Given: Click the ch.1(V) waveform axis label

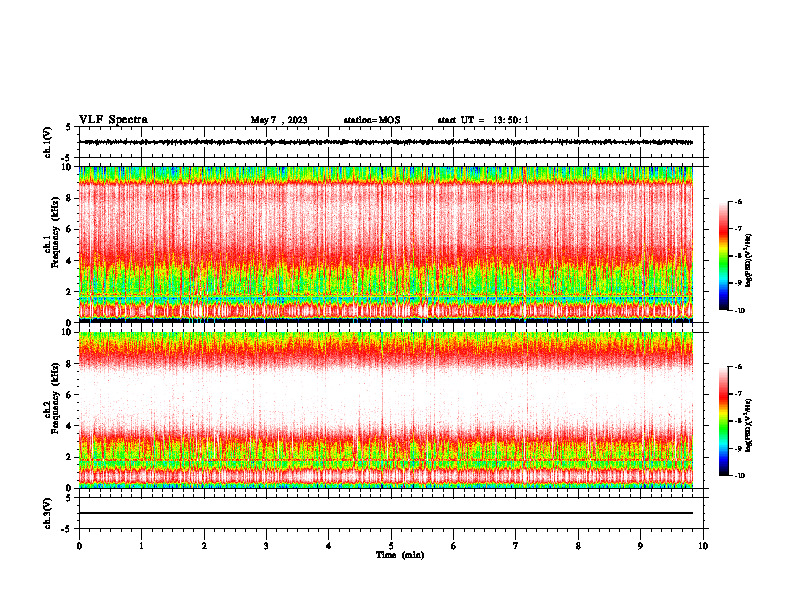Looking at the screenshot, I should [48, 142].
